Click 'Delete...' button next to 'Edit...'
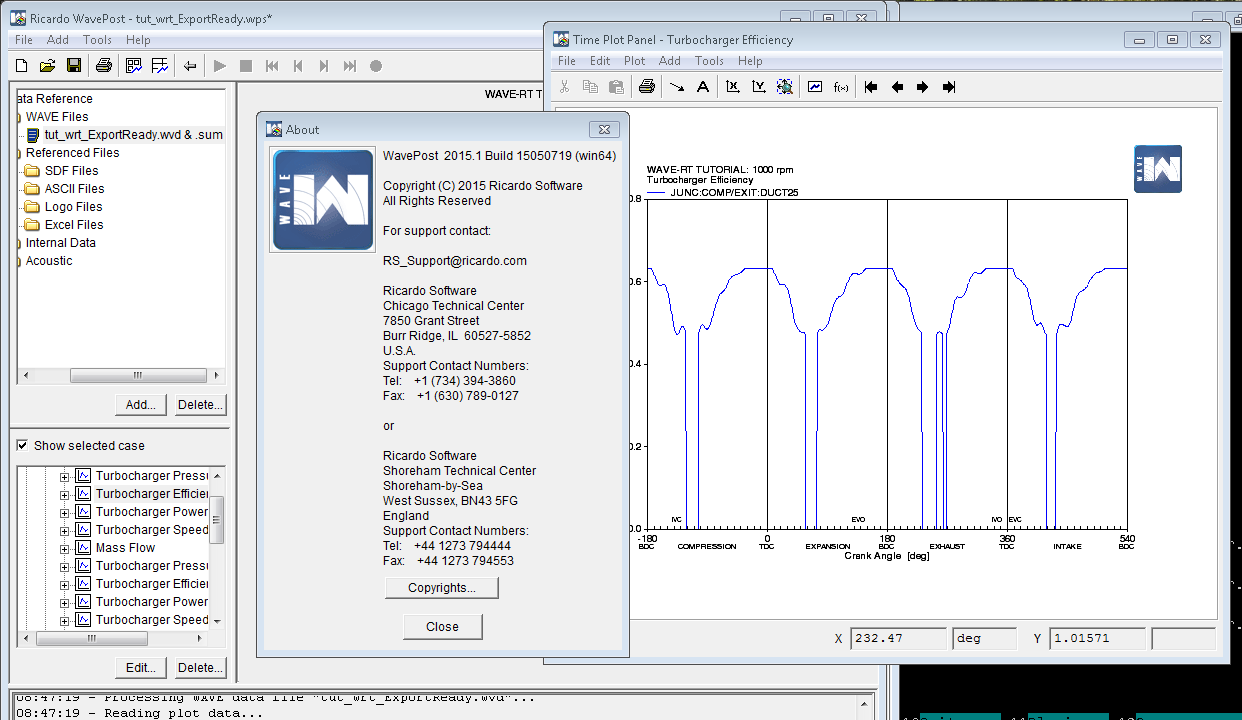 coord(201,668)
